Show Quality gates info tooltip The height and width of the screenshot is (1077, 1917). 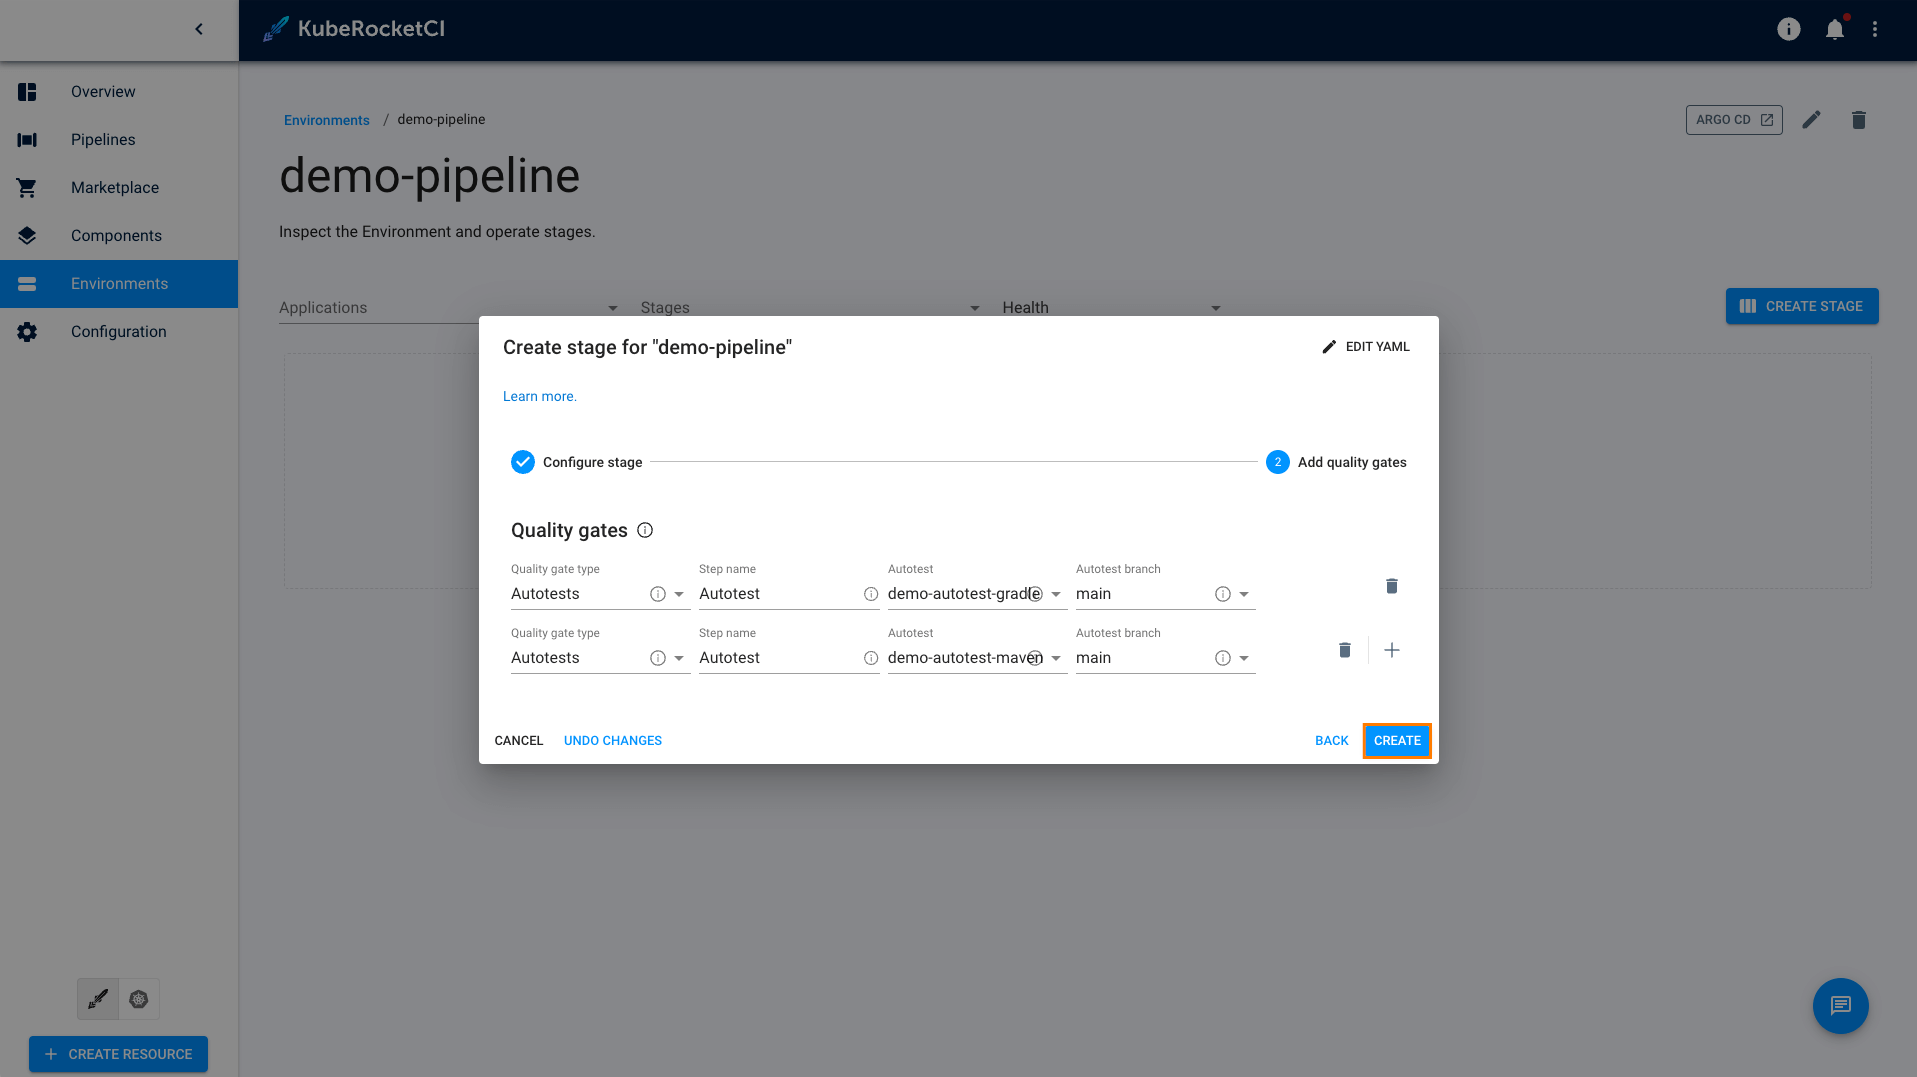(x=645, y=530)
